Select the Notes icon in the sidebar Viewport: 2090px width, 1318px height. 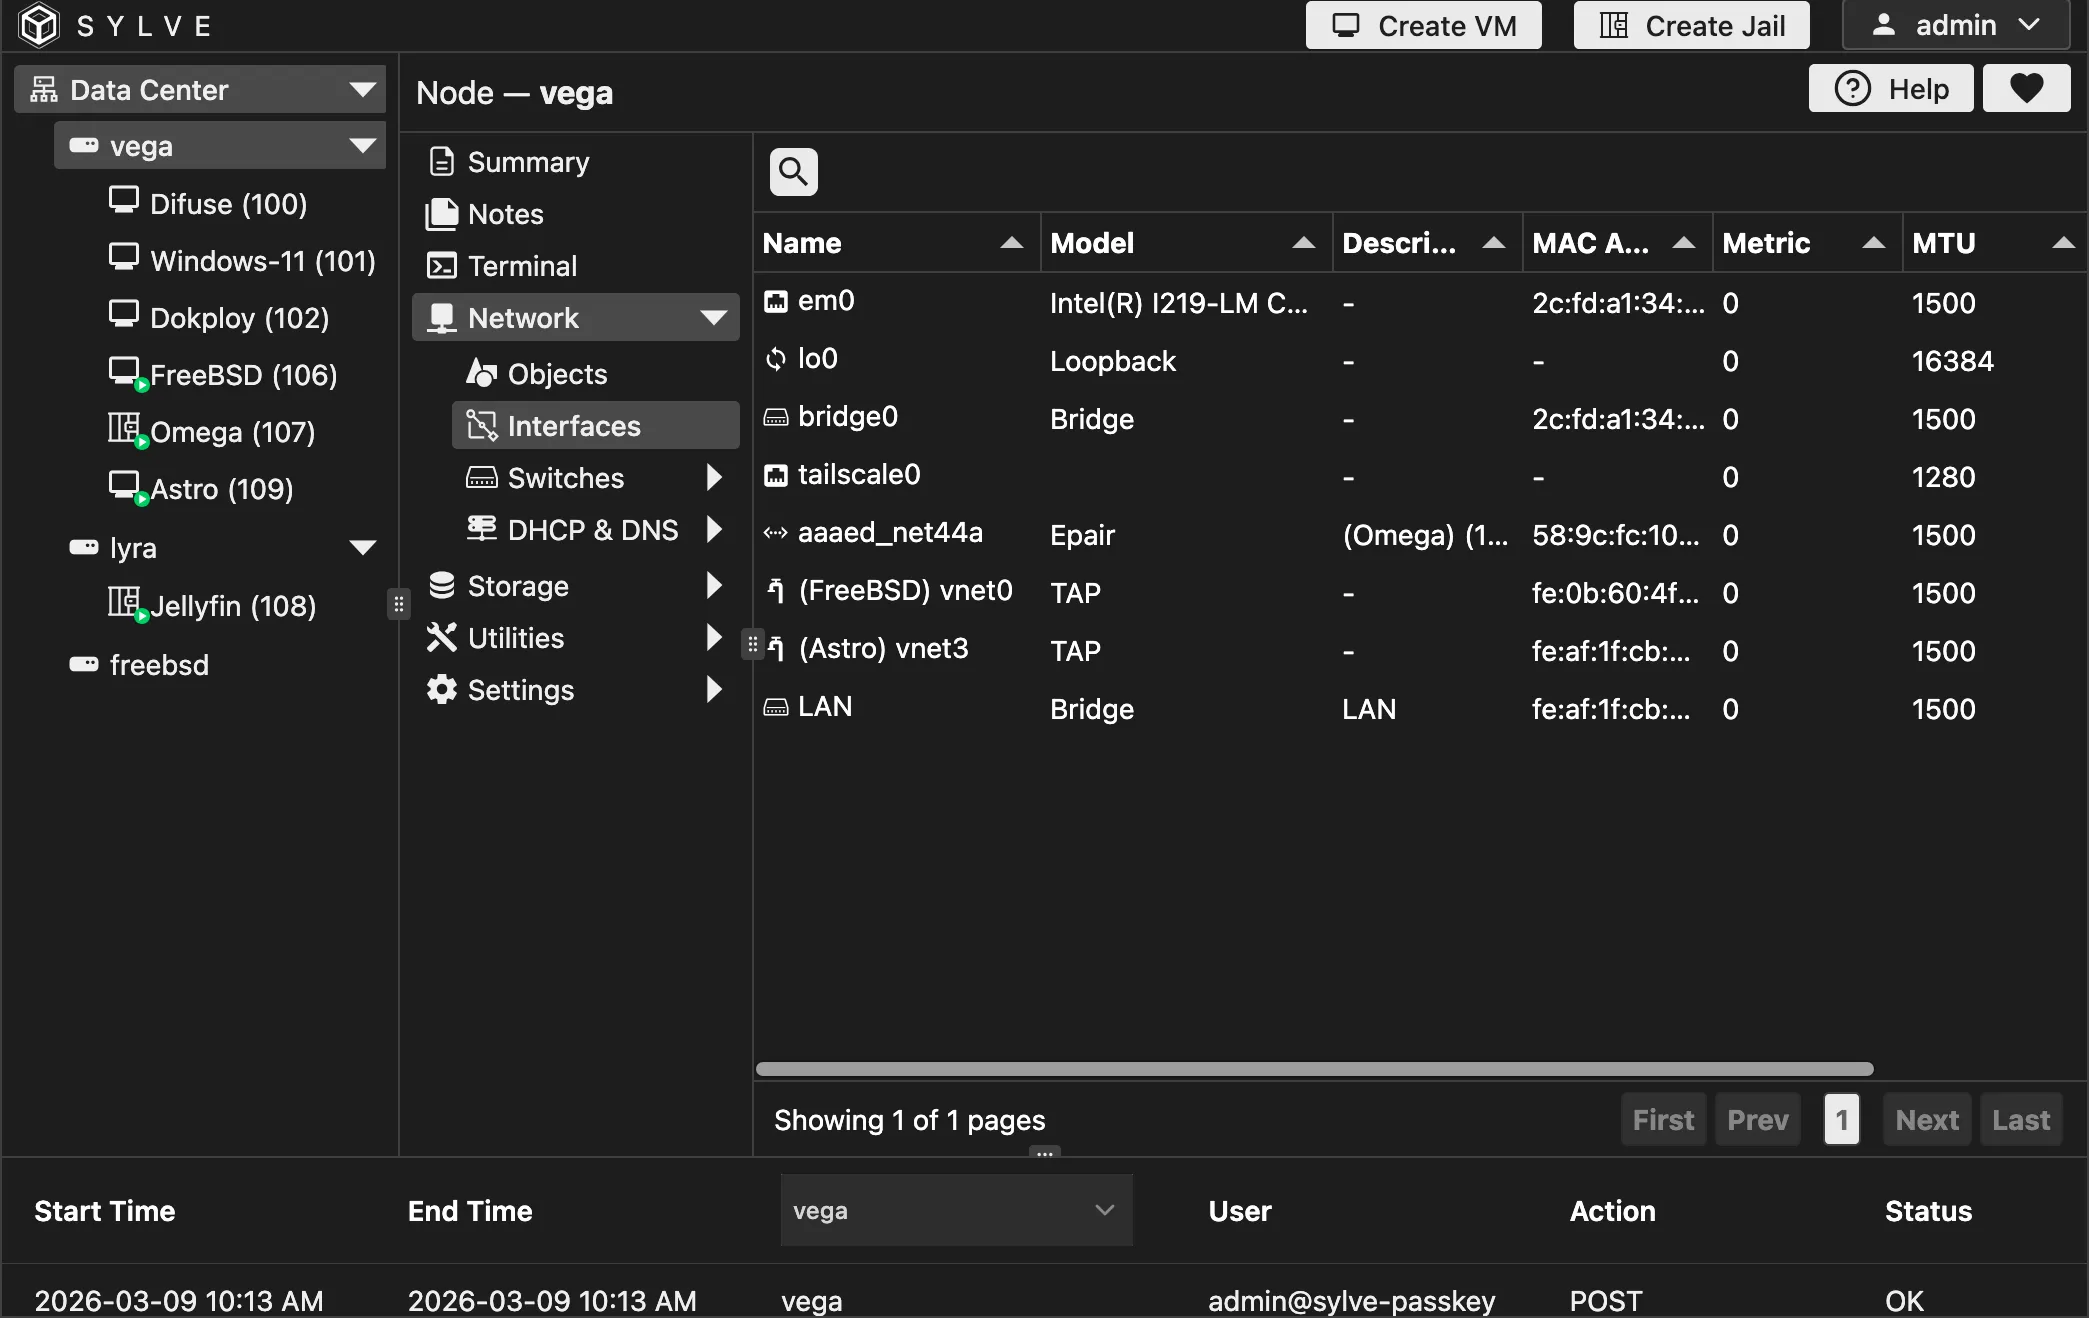tap(442, 213)
